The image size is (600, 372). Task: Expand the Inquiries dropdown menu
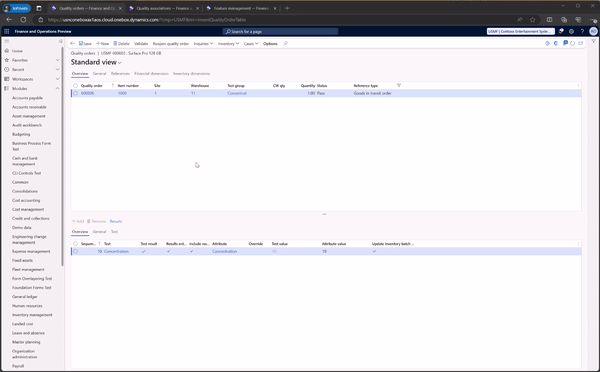(x=203, y=44)
